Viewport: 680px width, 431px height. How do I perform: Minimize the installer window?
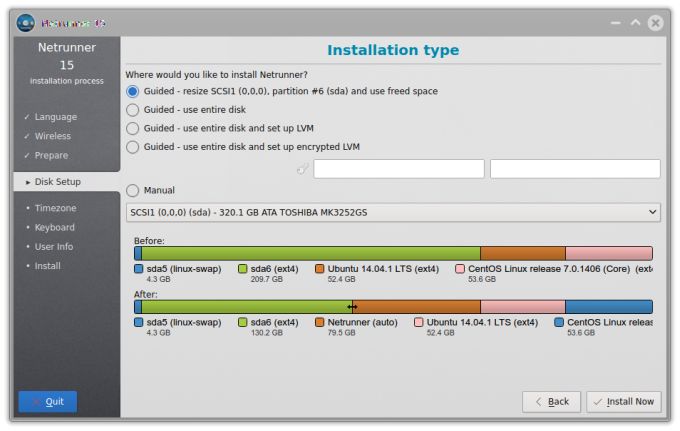click(615, 23)
